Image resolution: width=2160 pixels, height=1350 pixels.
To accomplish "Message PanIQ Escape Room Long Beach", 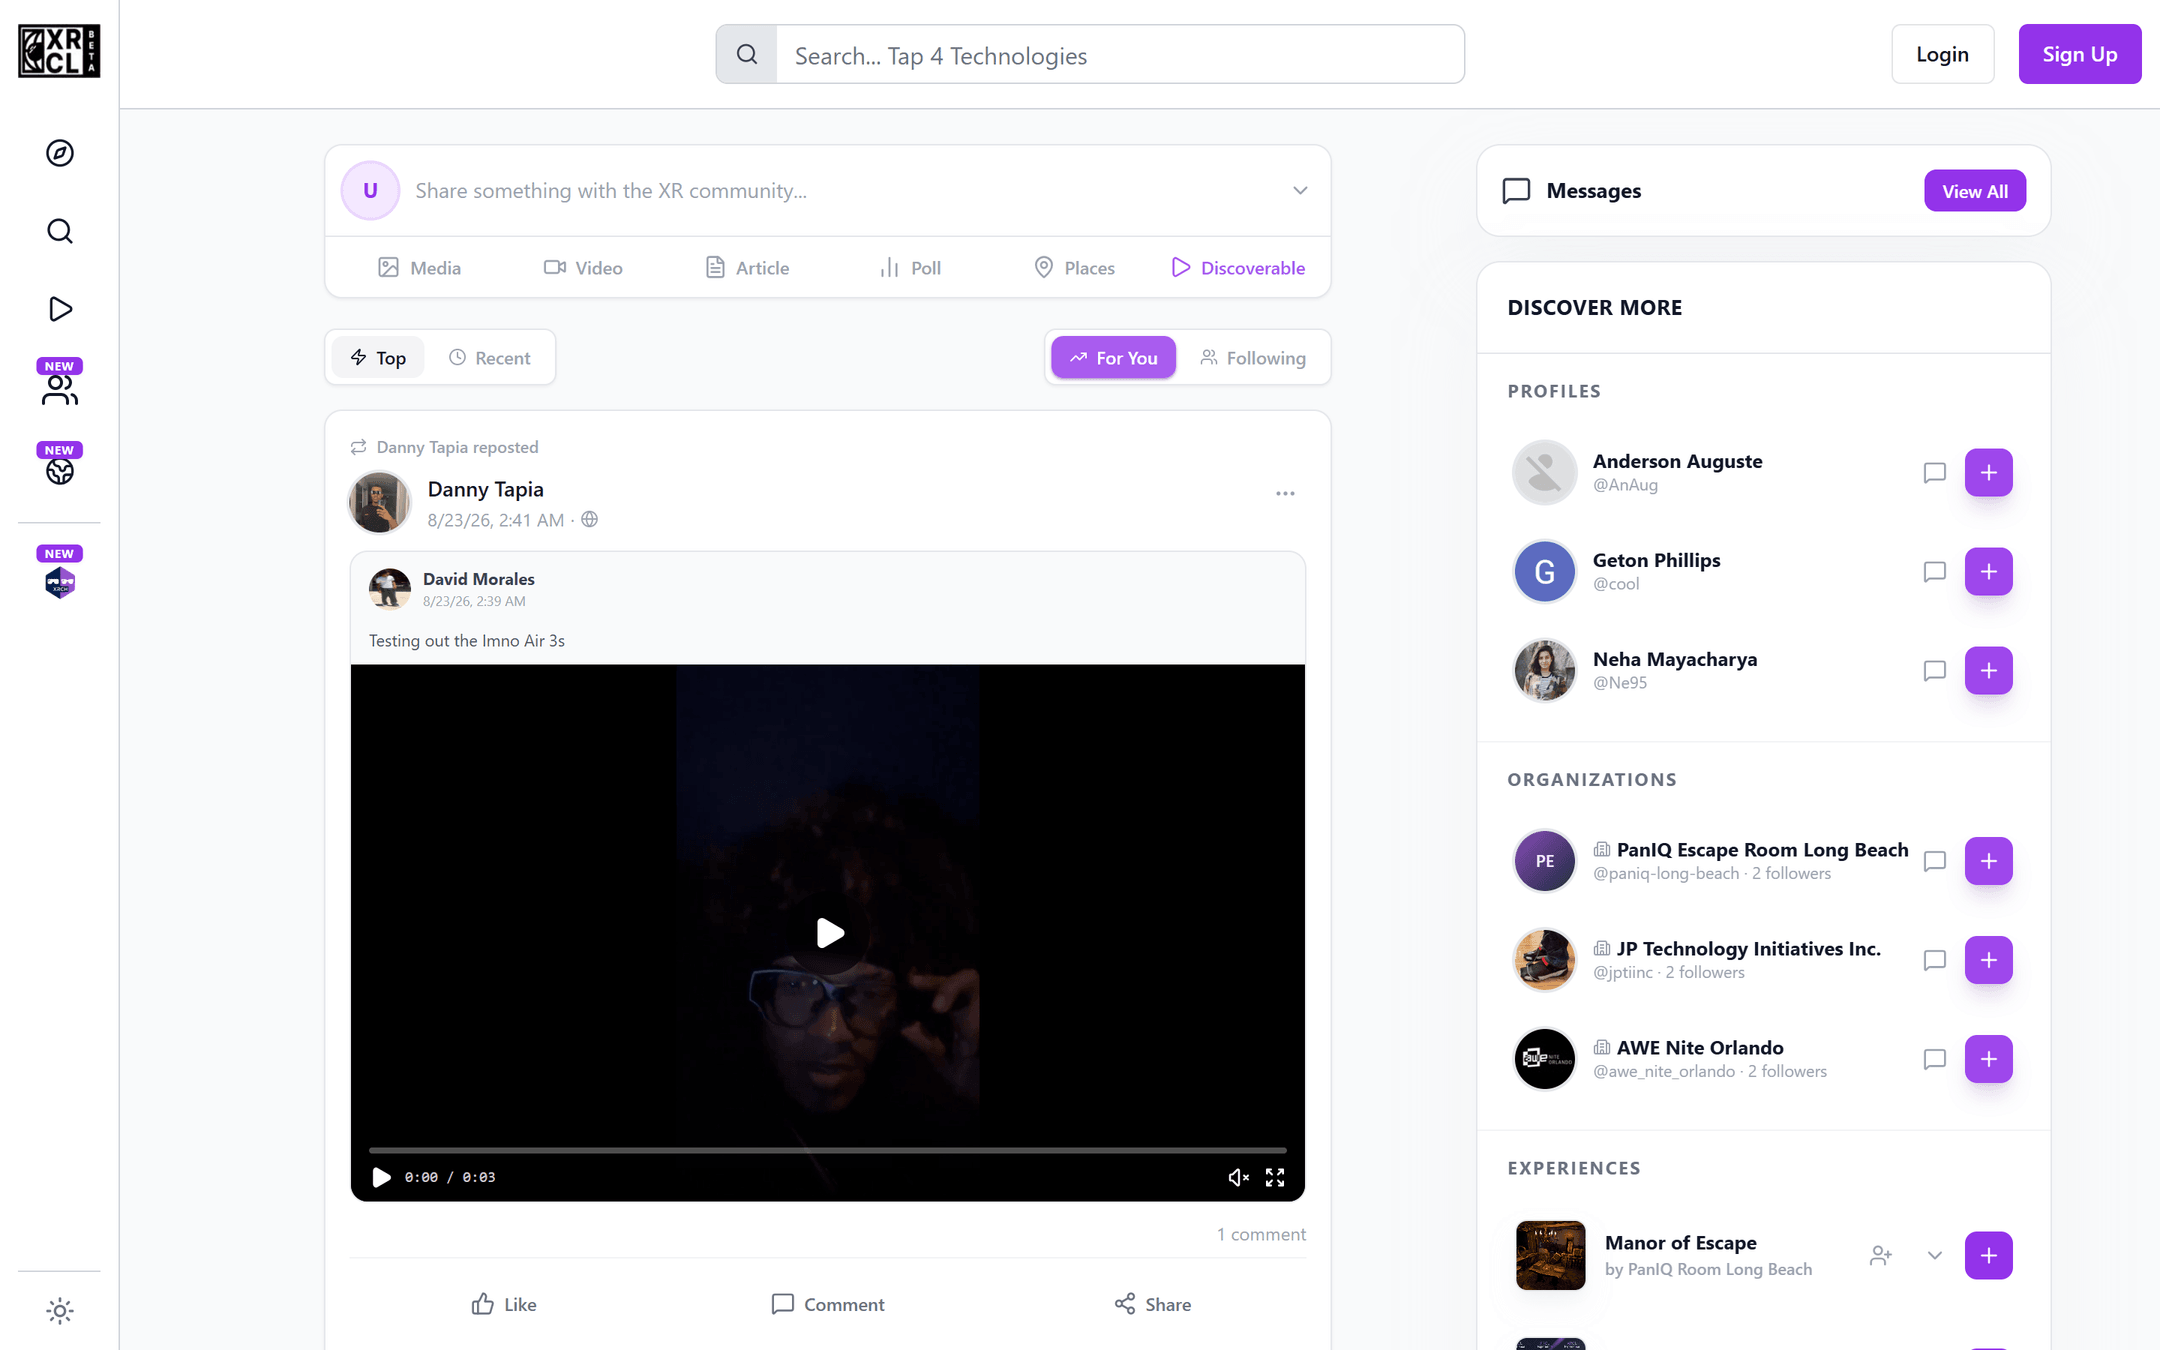I will coord(1934,860).
